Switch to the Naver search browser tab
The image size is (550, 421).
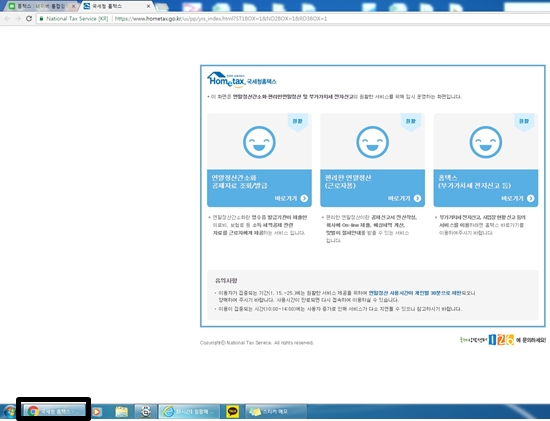41,6
